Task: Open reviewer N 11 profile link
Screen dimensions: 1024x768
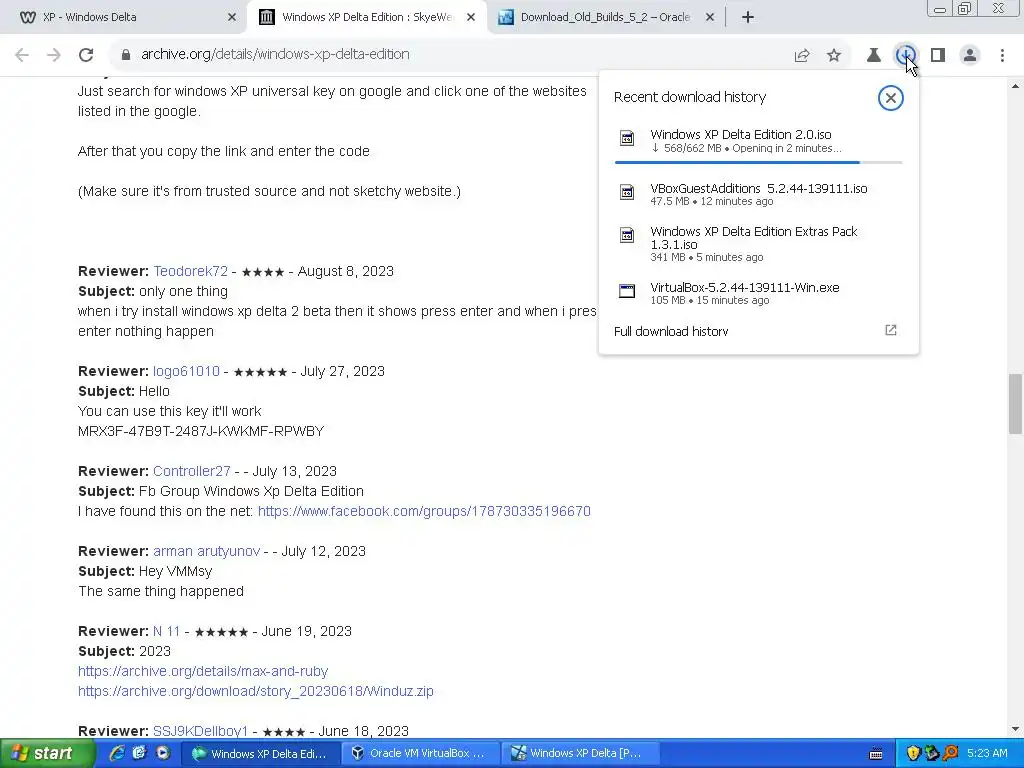Action: pyautogui.click(x=167, y=631)
